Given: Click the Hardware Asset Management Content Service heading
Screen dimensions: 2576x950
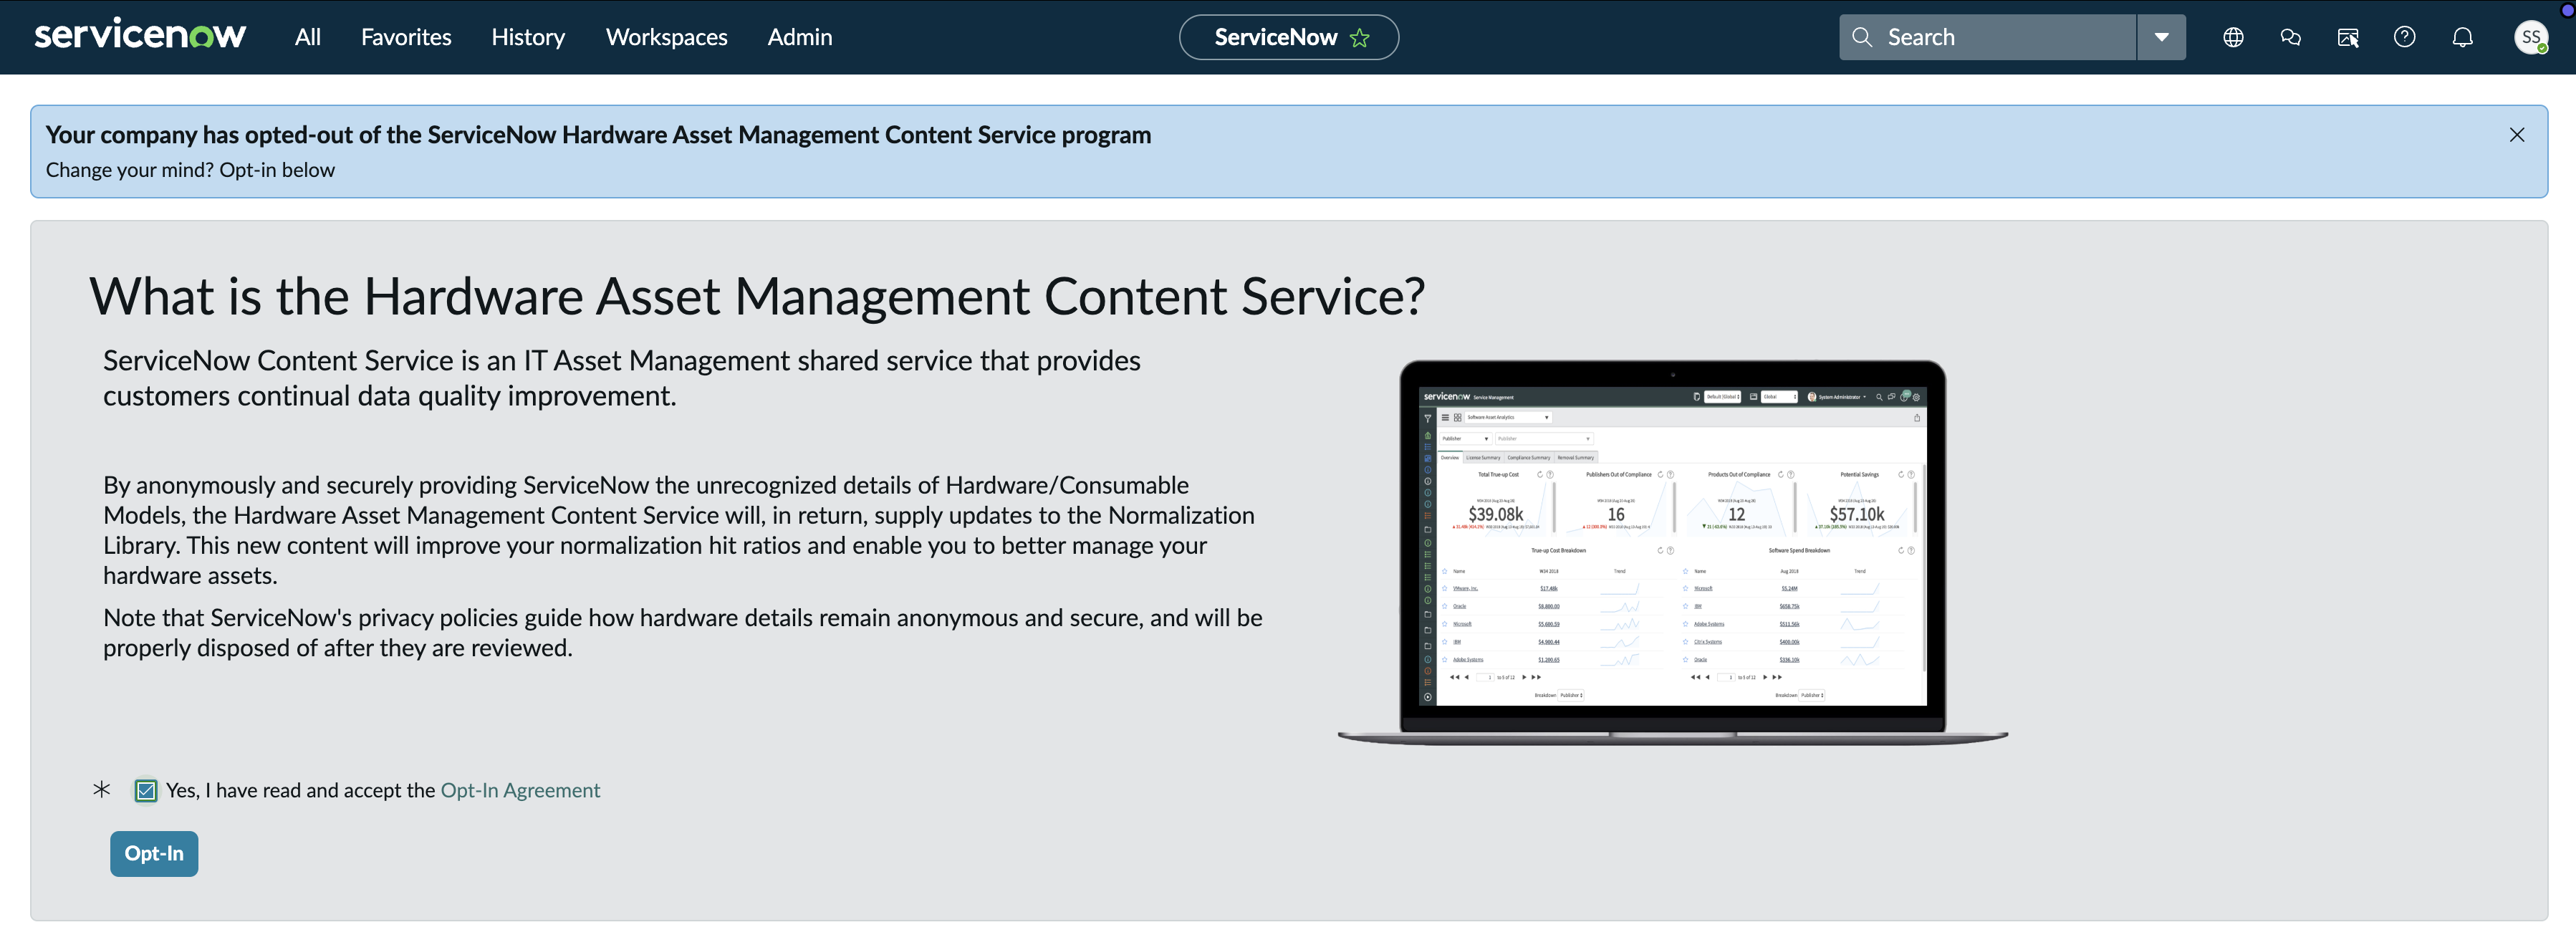Looking at the screenshot, I should pyautogui.click(x=757, y=296).
